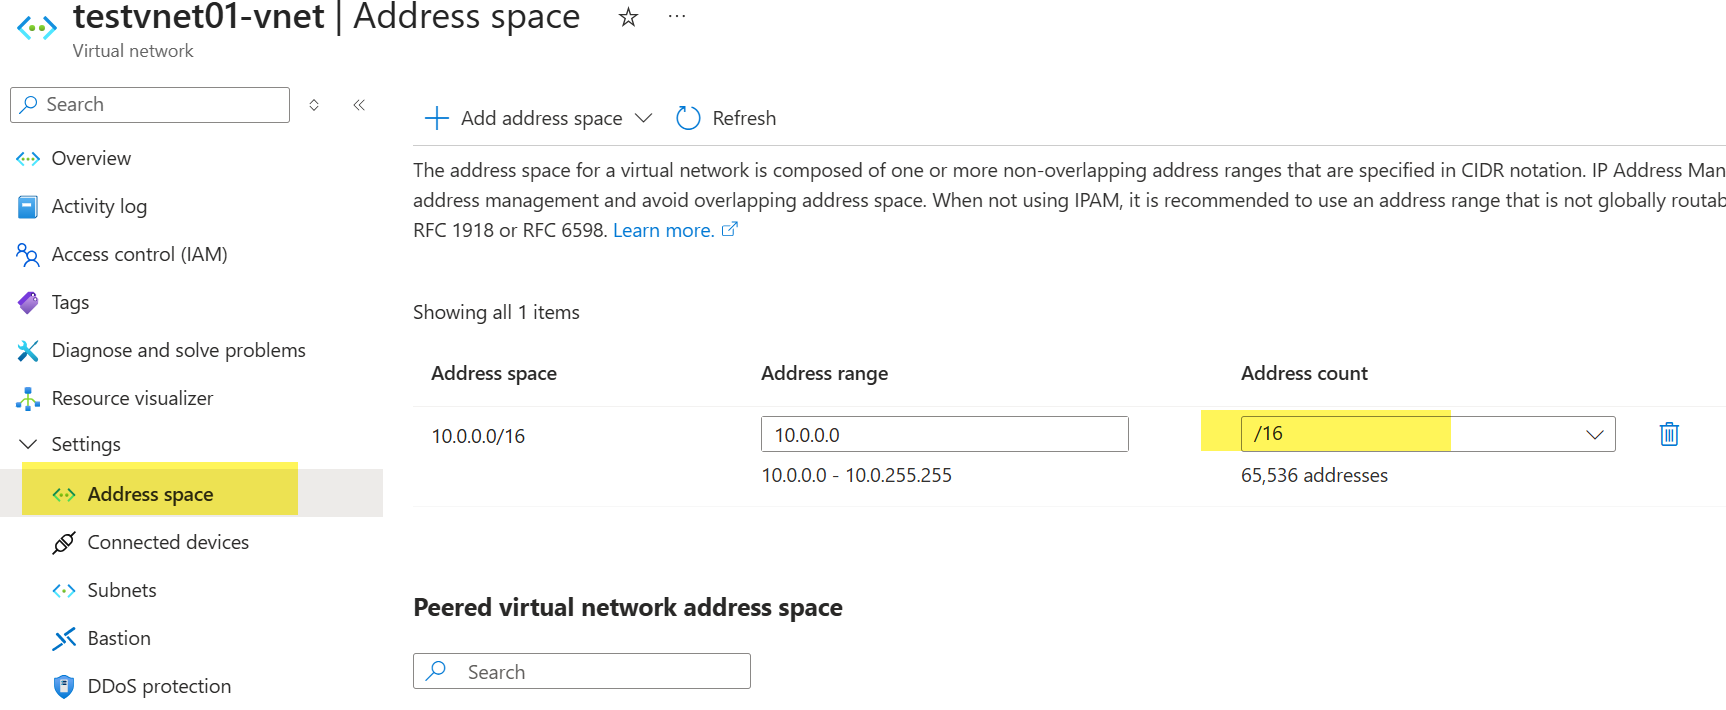The image size is (1726, 710).
Task: Click the Subnets icon
Action: (64, 590)
